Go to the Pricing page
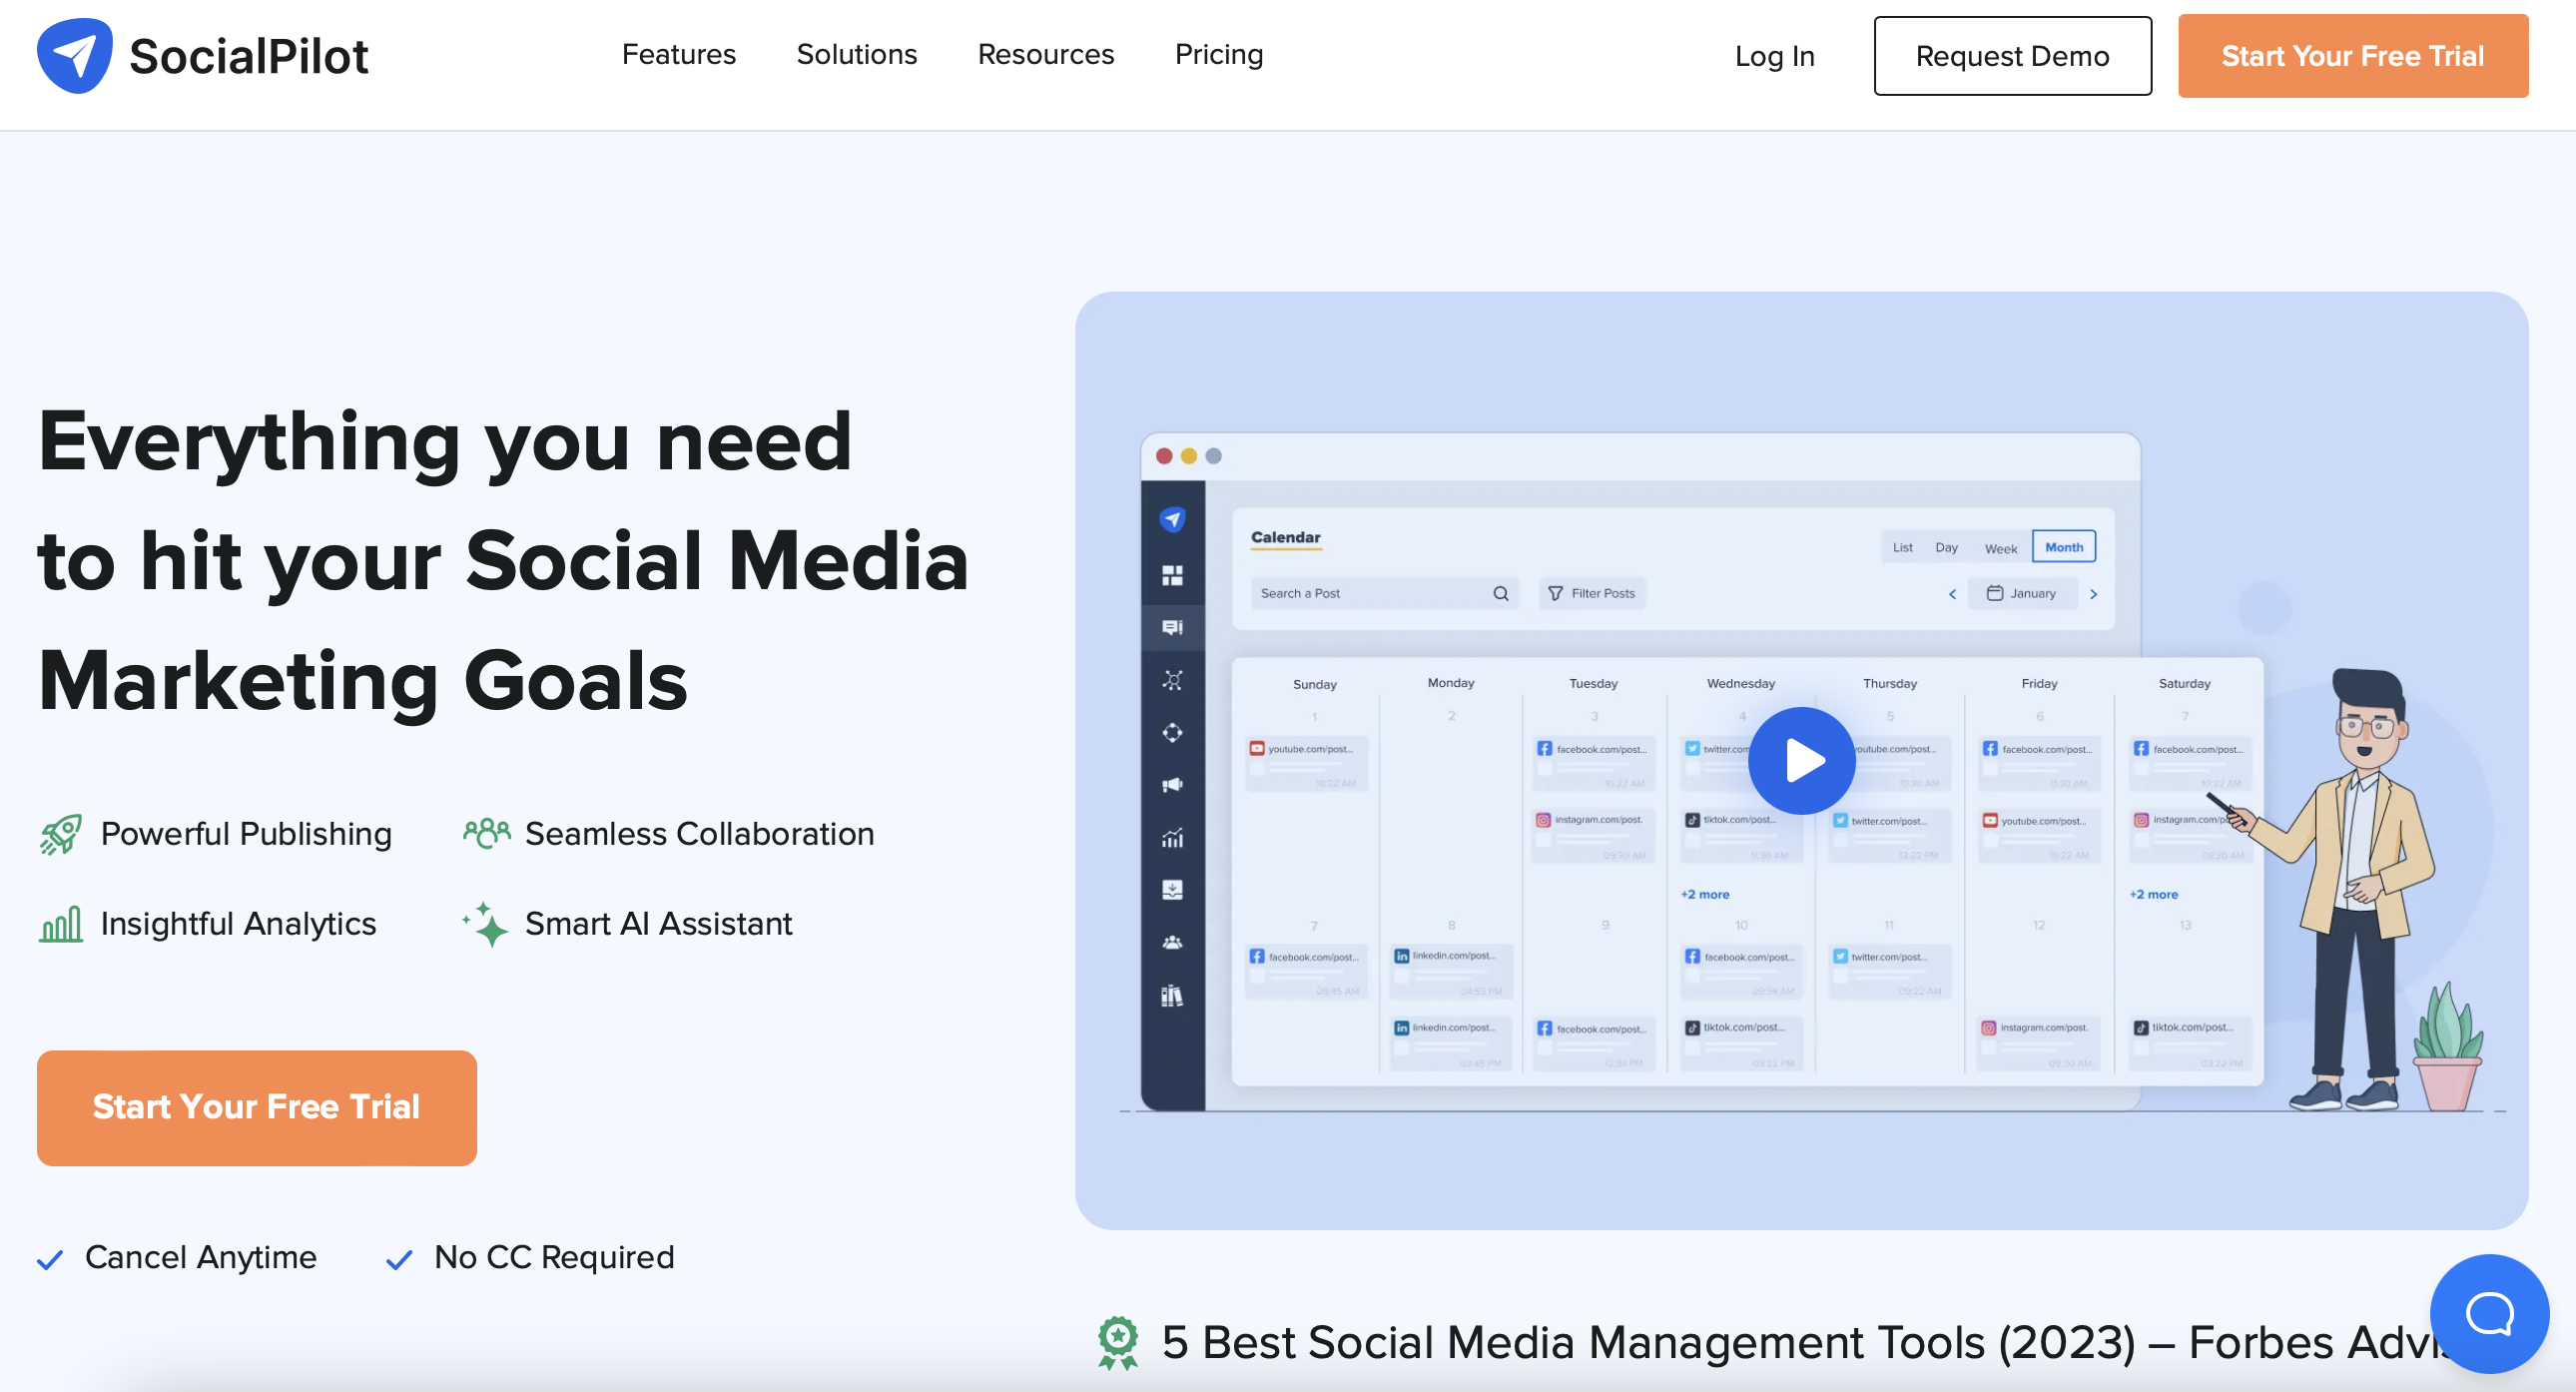The image size is (2576, 1392). click(x=1218, y=54)
